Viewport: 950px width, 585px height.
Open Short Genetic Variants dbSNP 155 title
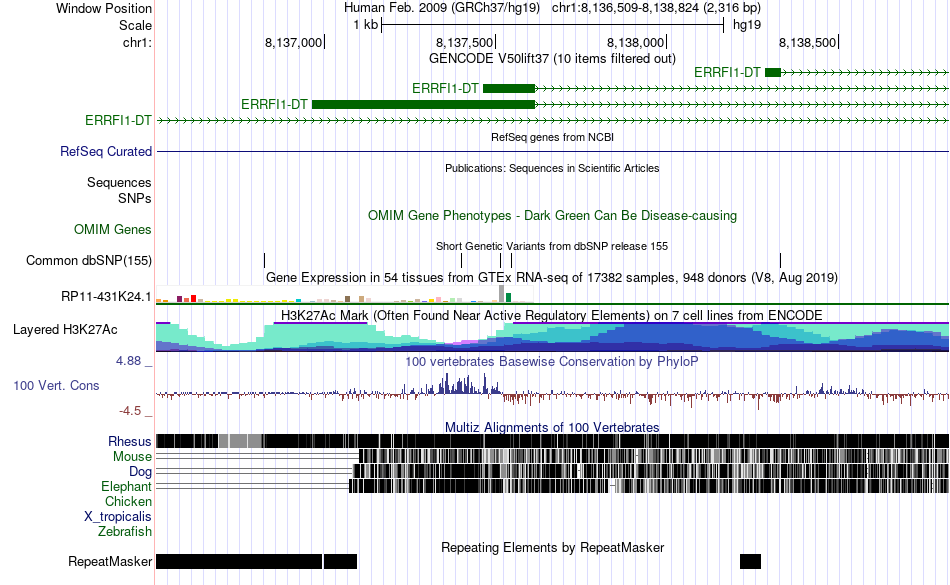click(x=552, y=246)
